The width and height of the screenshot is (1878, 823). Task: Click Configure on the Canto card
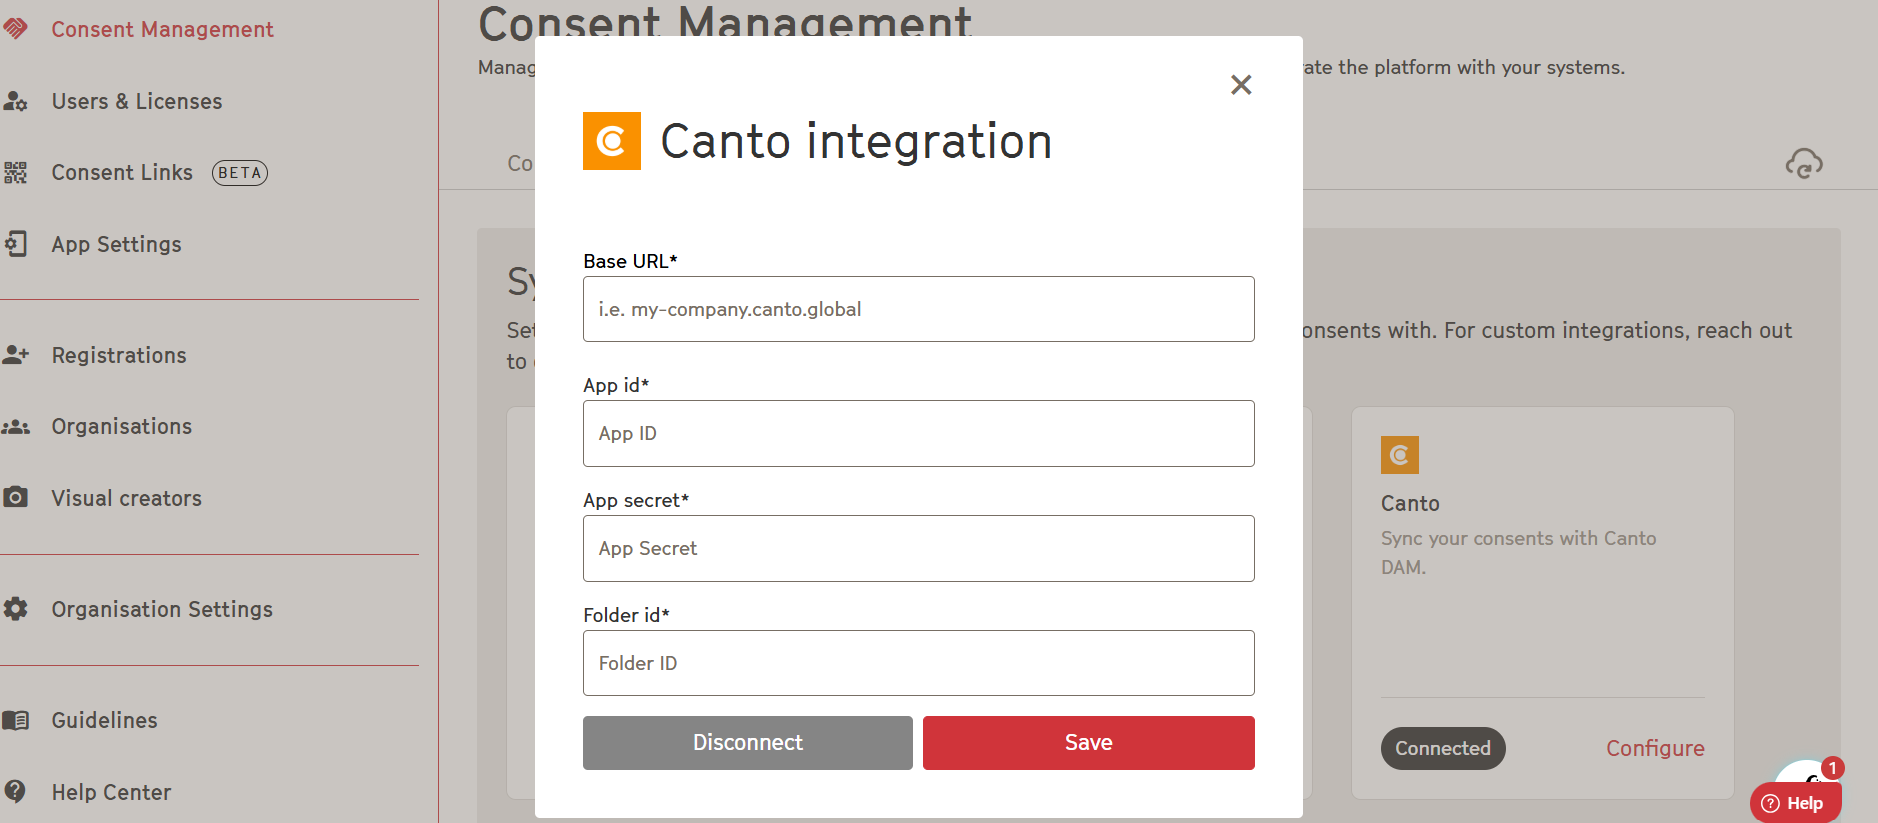tap(1655, 748)
